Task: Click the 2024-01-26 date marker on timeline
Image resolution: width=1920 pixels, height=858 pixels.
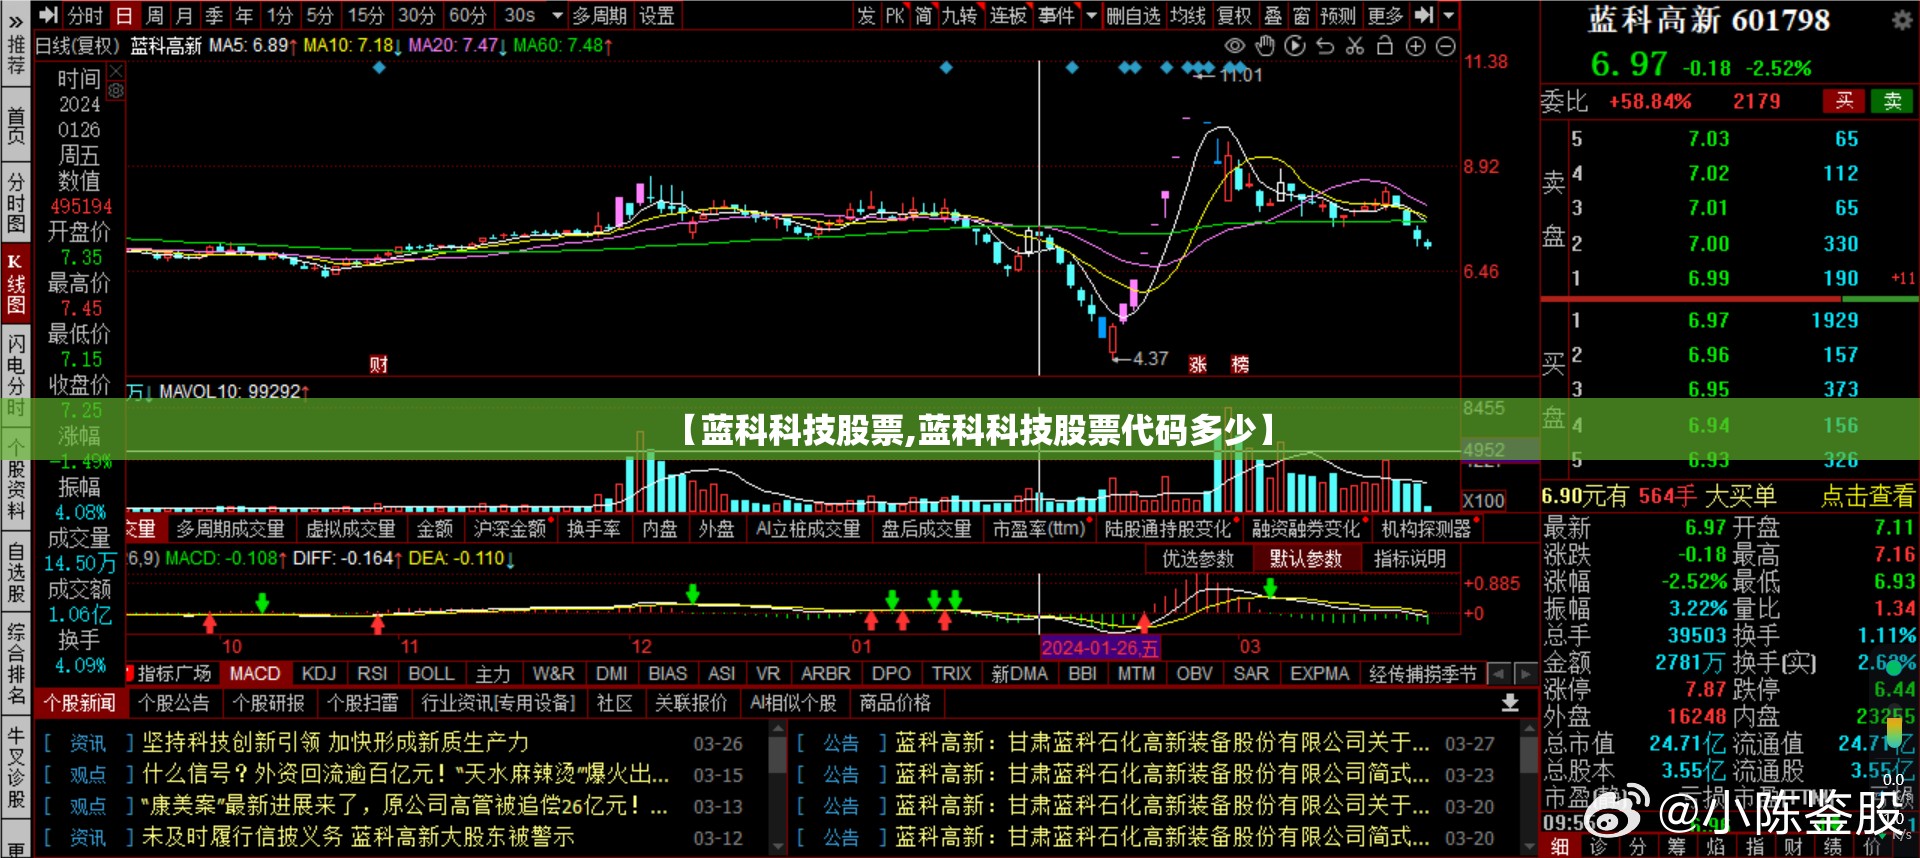Action: (x=1099, y=647)
